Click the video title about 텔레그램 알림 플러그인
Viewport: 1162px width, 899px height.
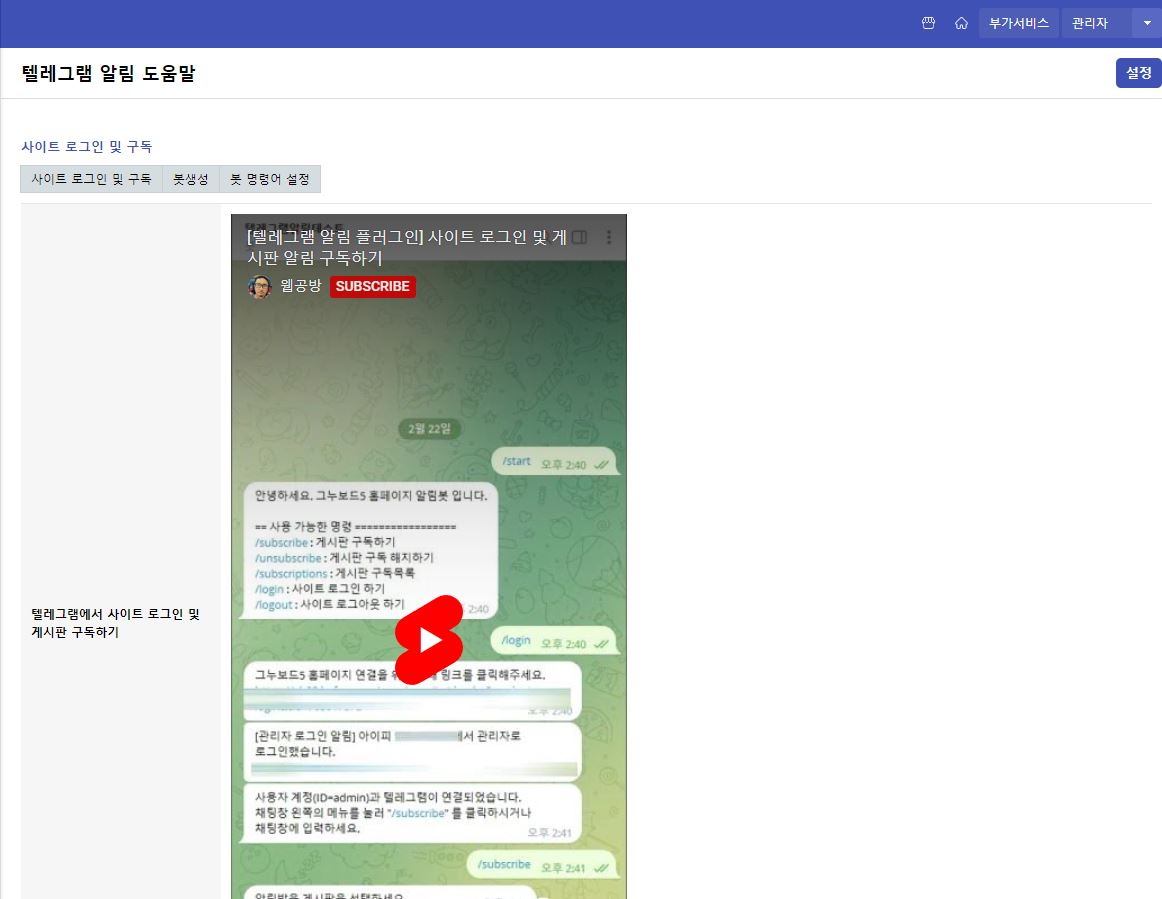[400, 246]
